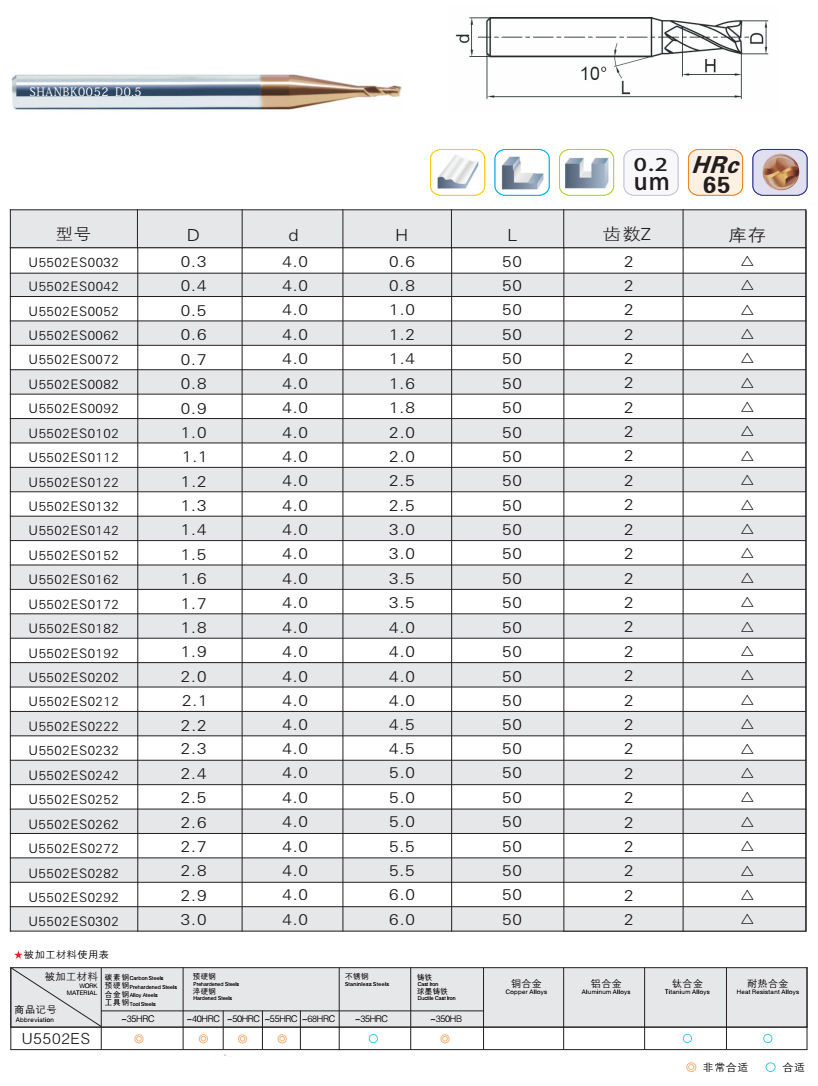Select the 0.2 um grain size icon

pos(651,172)
